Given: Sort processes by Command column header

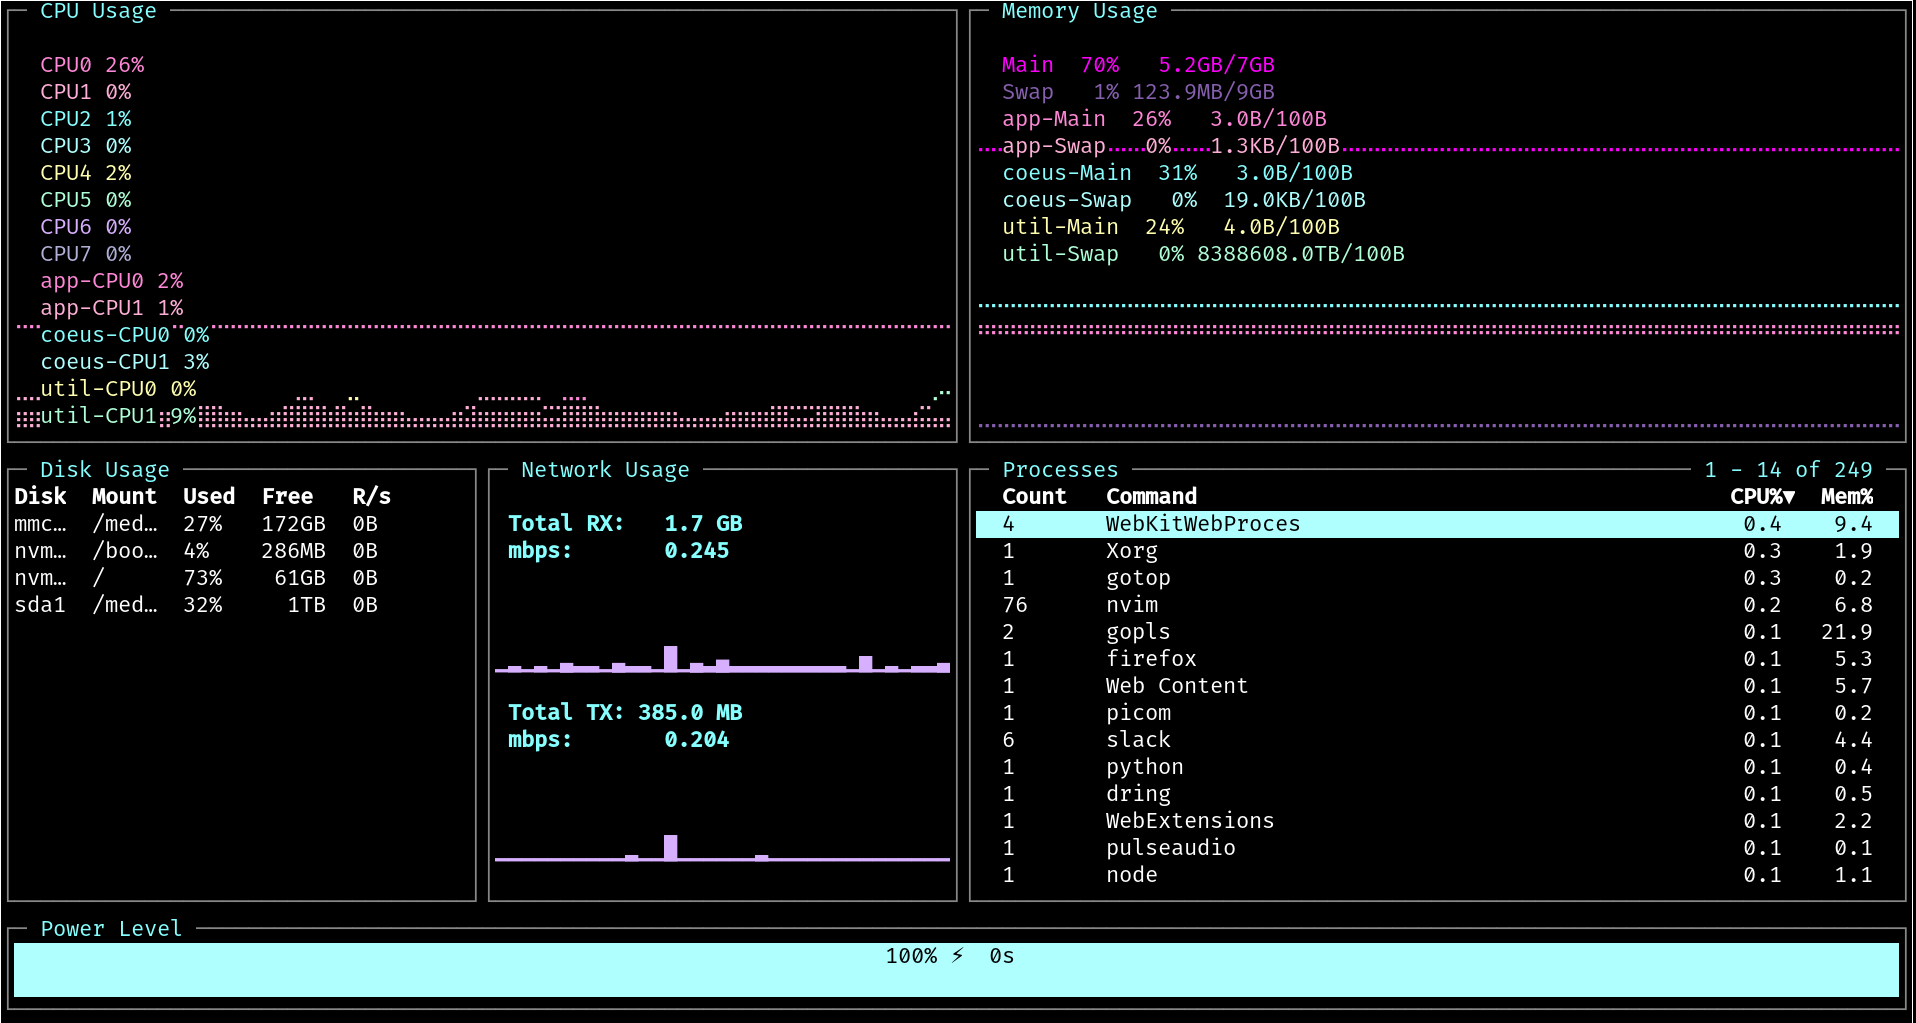Looking at the screenshot, I should coord(1151,497).
